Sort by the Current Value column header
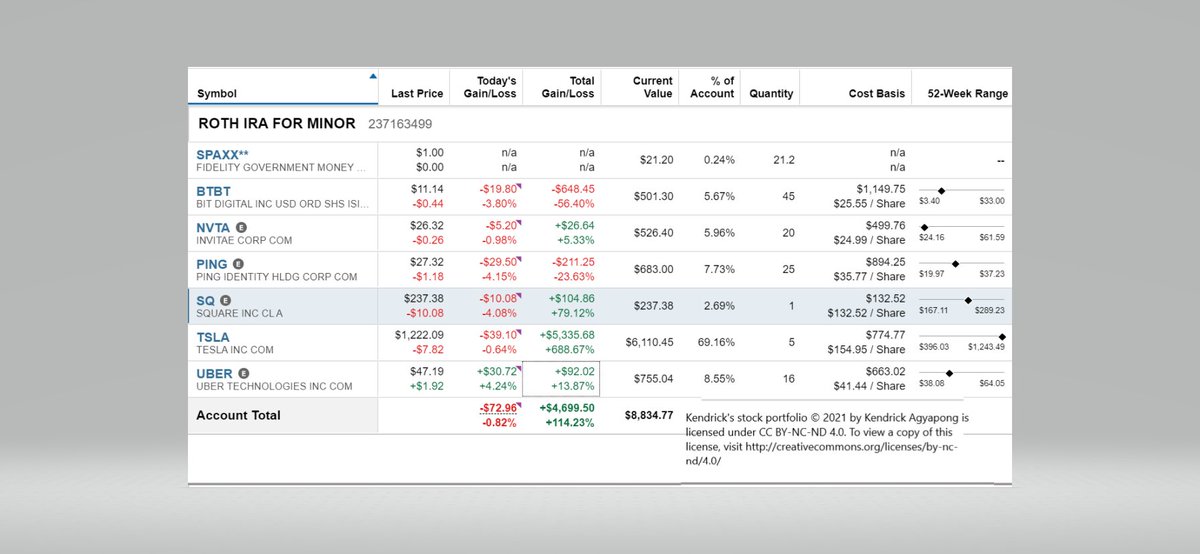Screen dimensions: 1200x554 653,87
